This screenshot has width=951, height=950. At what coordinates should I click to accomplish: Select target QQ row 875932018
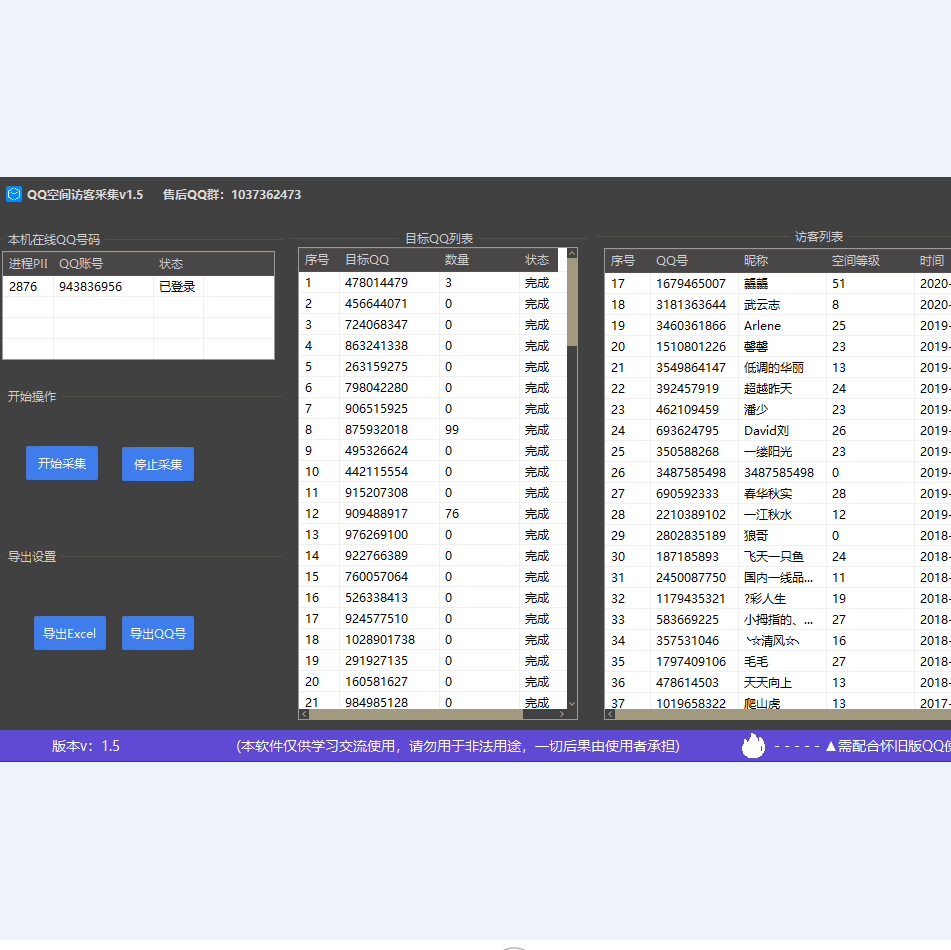(376, 430)
